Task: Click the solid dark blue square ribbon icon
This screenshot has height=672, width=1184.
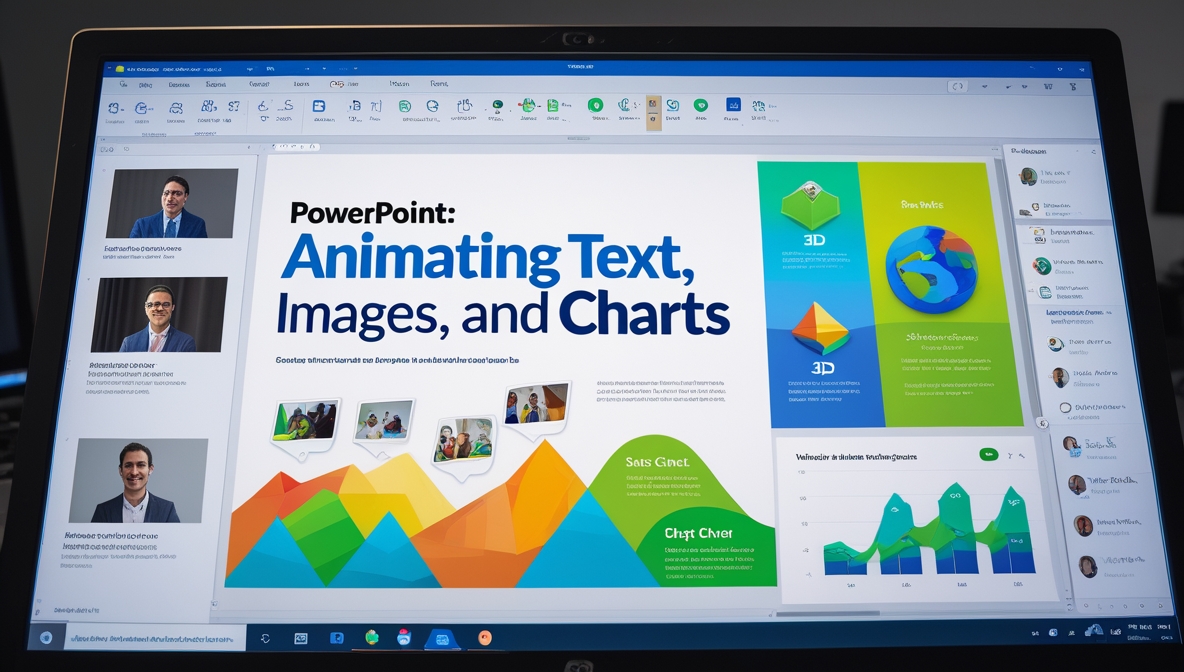Action: 732,105
